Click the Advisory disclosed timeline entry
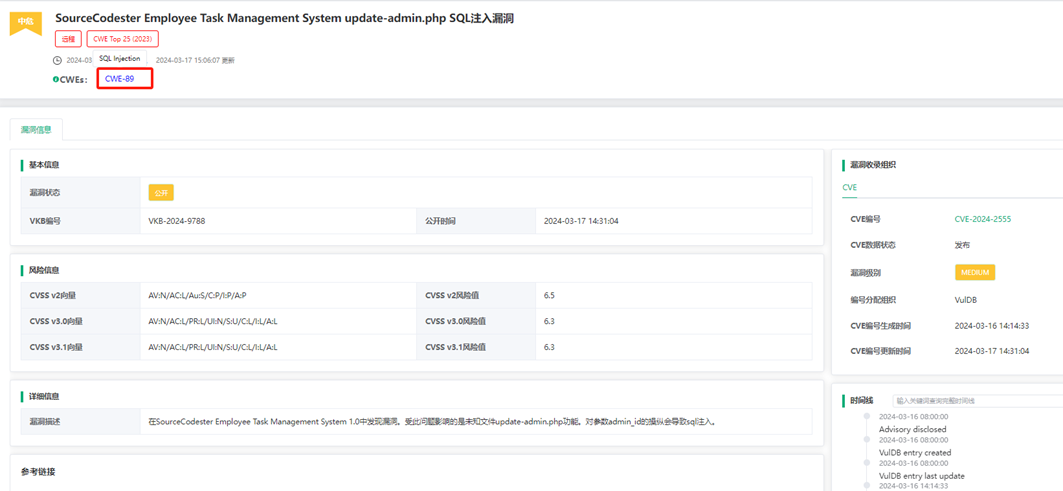1063x491 pixels. point(912,429)
